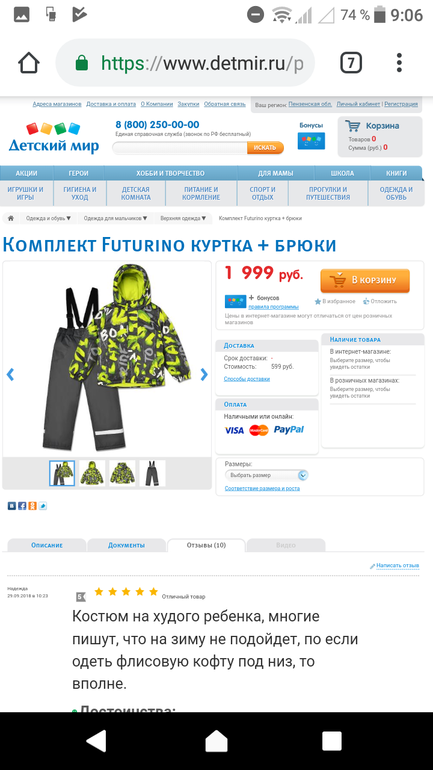This screenshot has width=433, height=770.
Task: Expand Верхняя одежда breadcrumb dropdown
Action: pyautogui.click(x=184, y=218)
